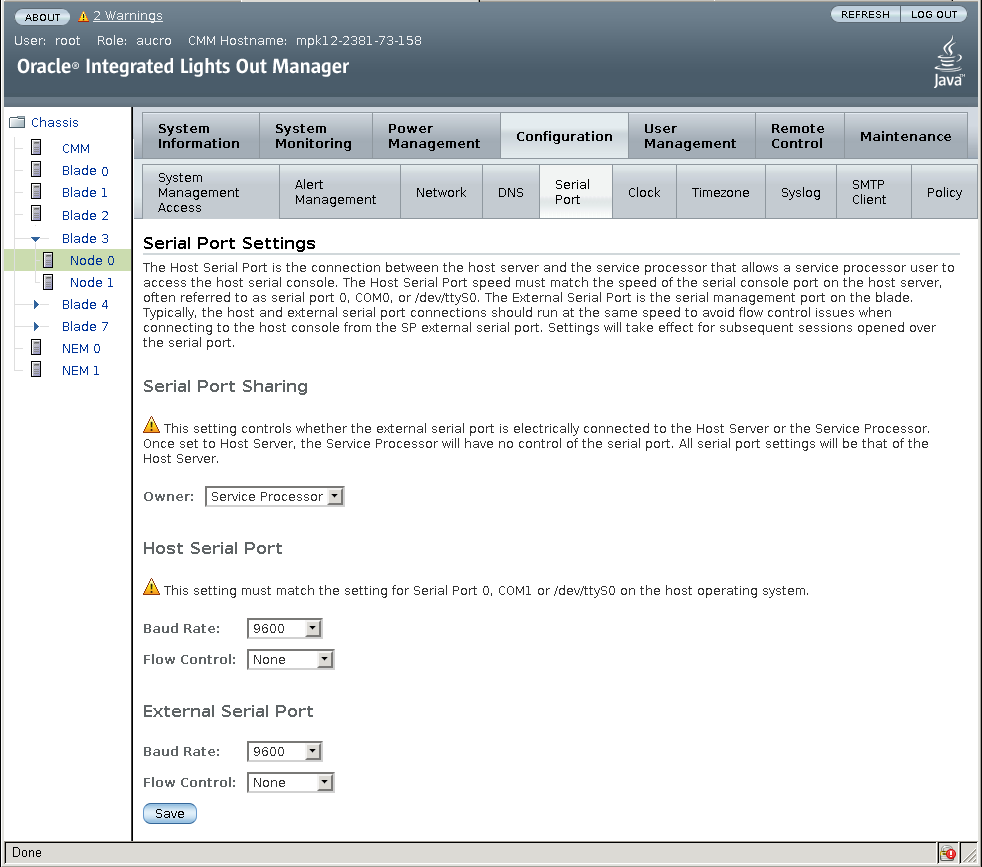Select Blade 7 in the tree

pyautogui.click(x=85, y=326)
